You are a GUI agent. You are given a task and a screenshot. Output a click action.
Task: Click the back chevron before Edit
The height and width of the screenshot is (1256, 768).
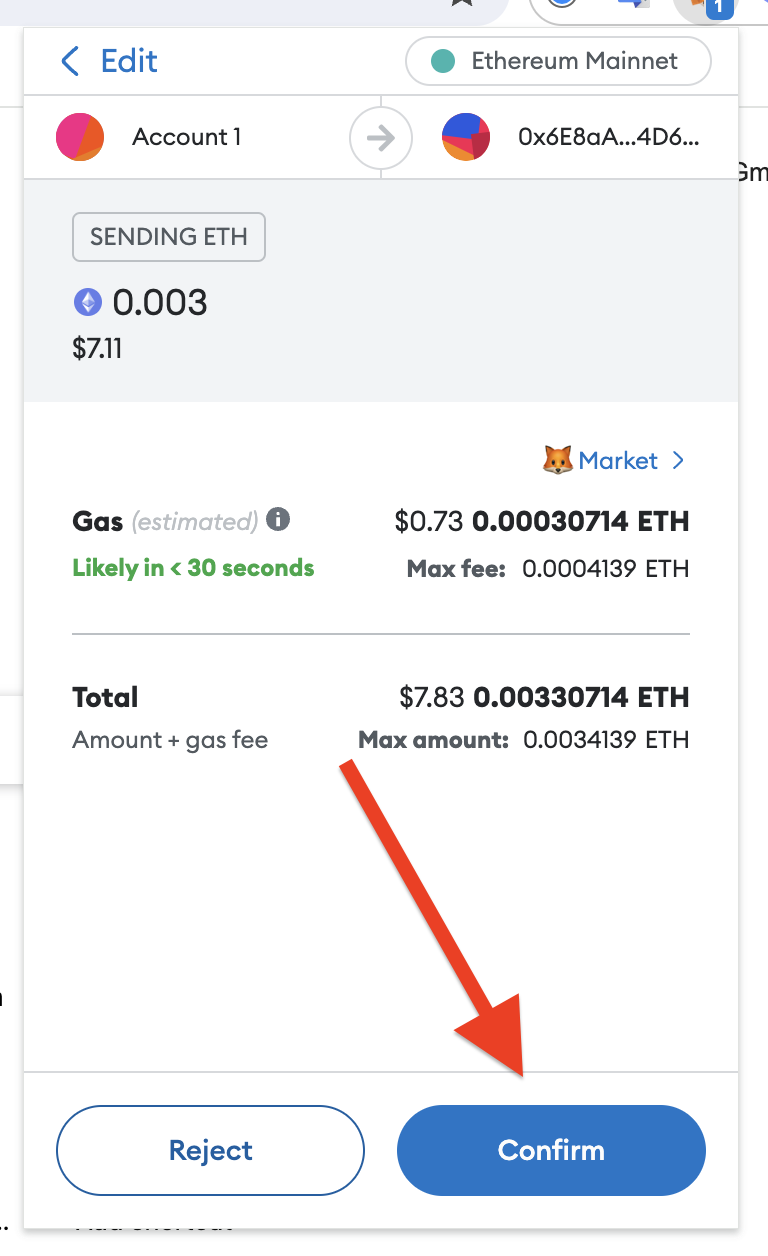coord(68,61)
